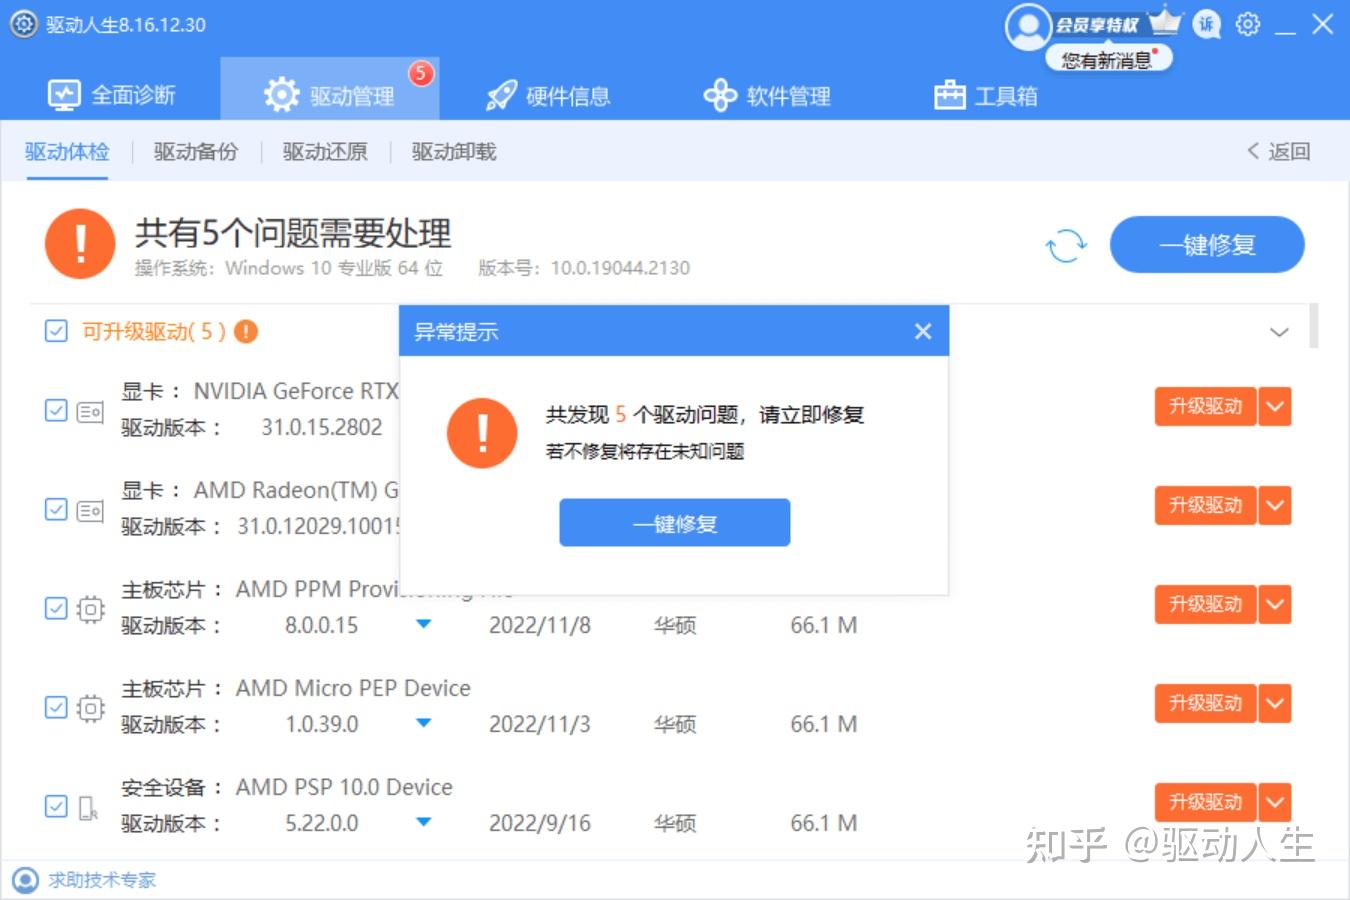The height and width of the screenshot is (900, 1350).
Task: Click 升级驱动 for AMD PSP 10.0 Device
Action: 1205,803
